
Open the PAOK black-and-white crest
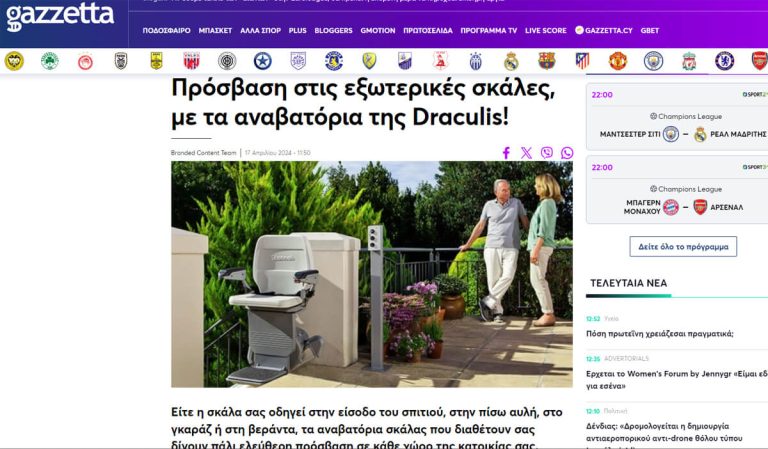pyautogui.click(x=120, y=61)
